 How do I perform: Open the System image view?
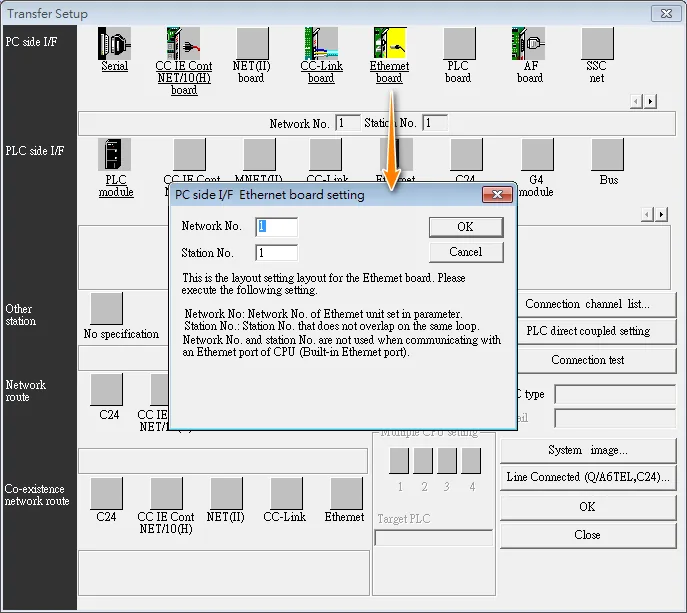click(x=588, y=450)
